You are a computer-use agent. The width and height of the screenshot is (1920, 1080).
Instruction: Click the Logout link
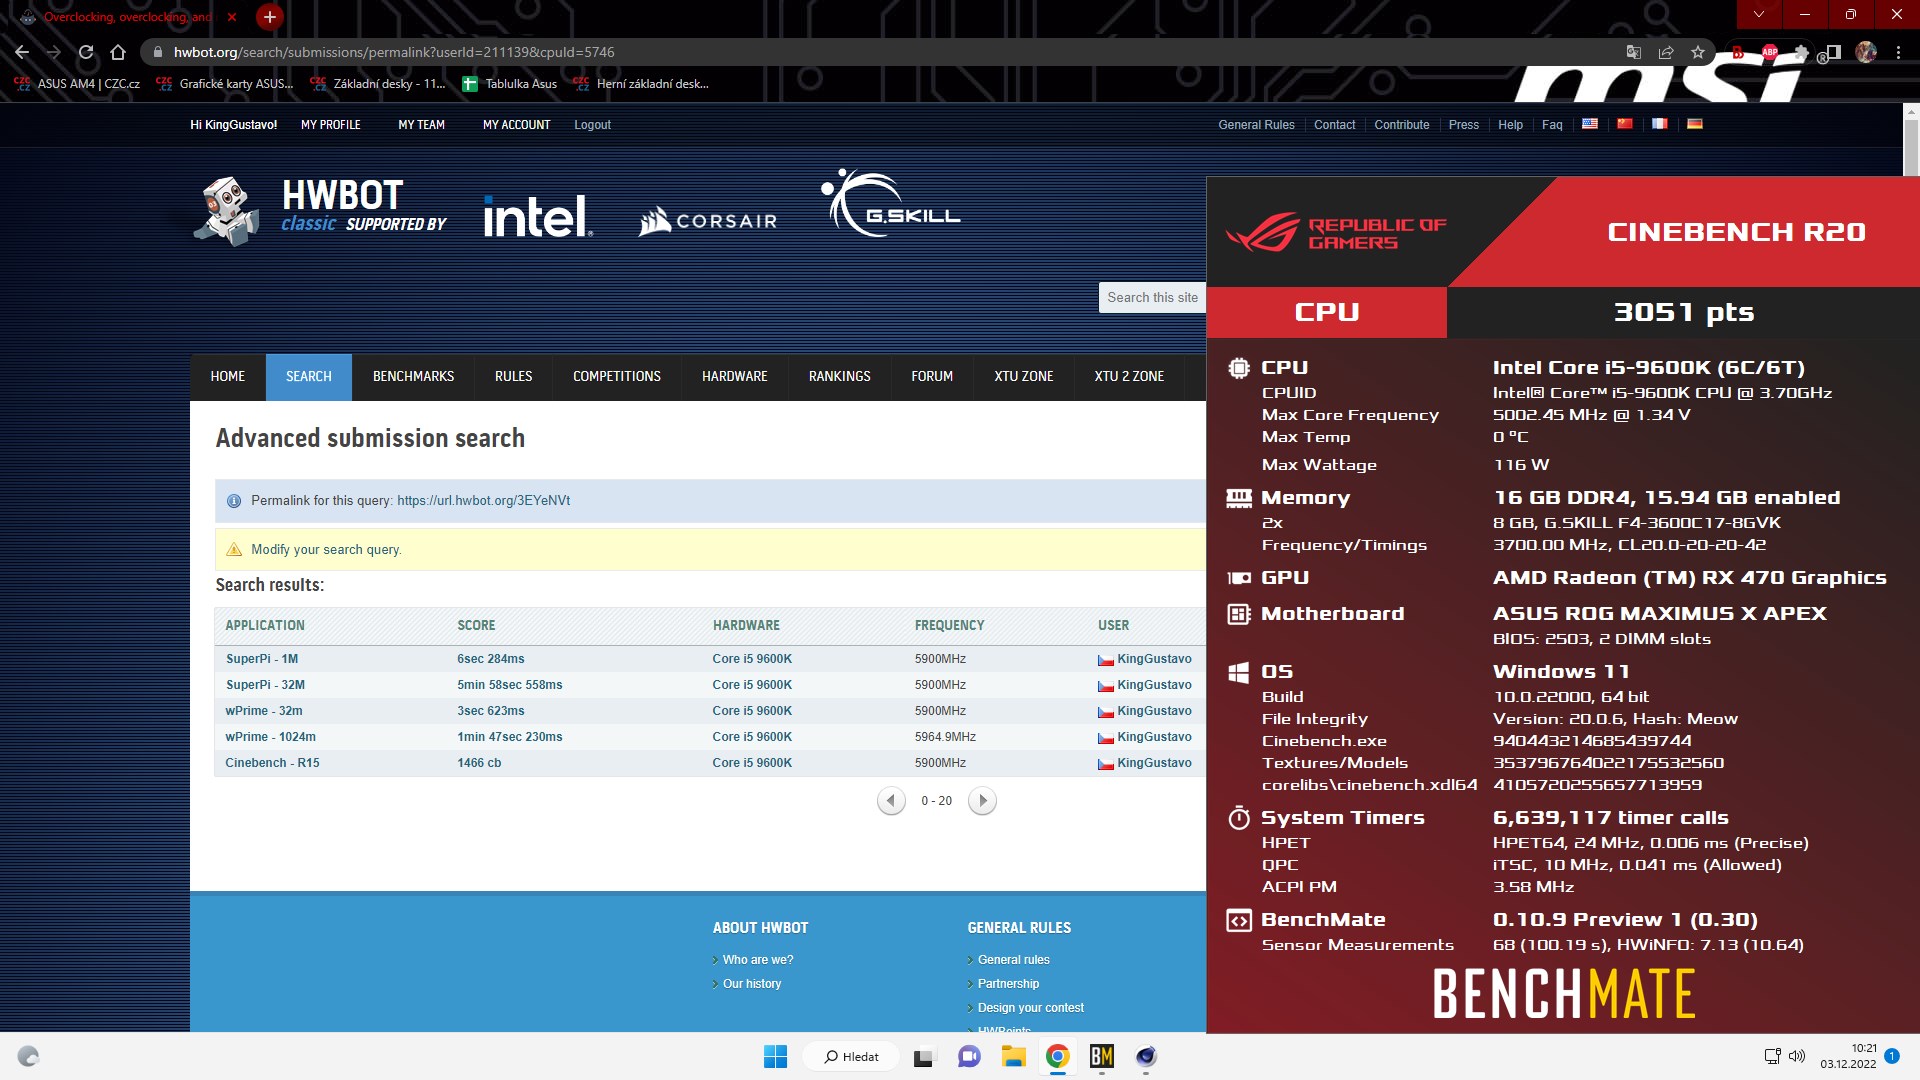pyautogui.click(x=592, y=125)
